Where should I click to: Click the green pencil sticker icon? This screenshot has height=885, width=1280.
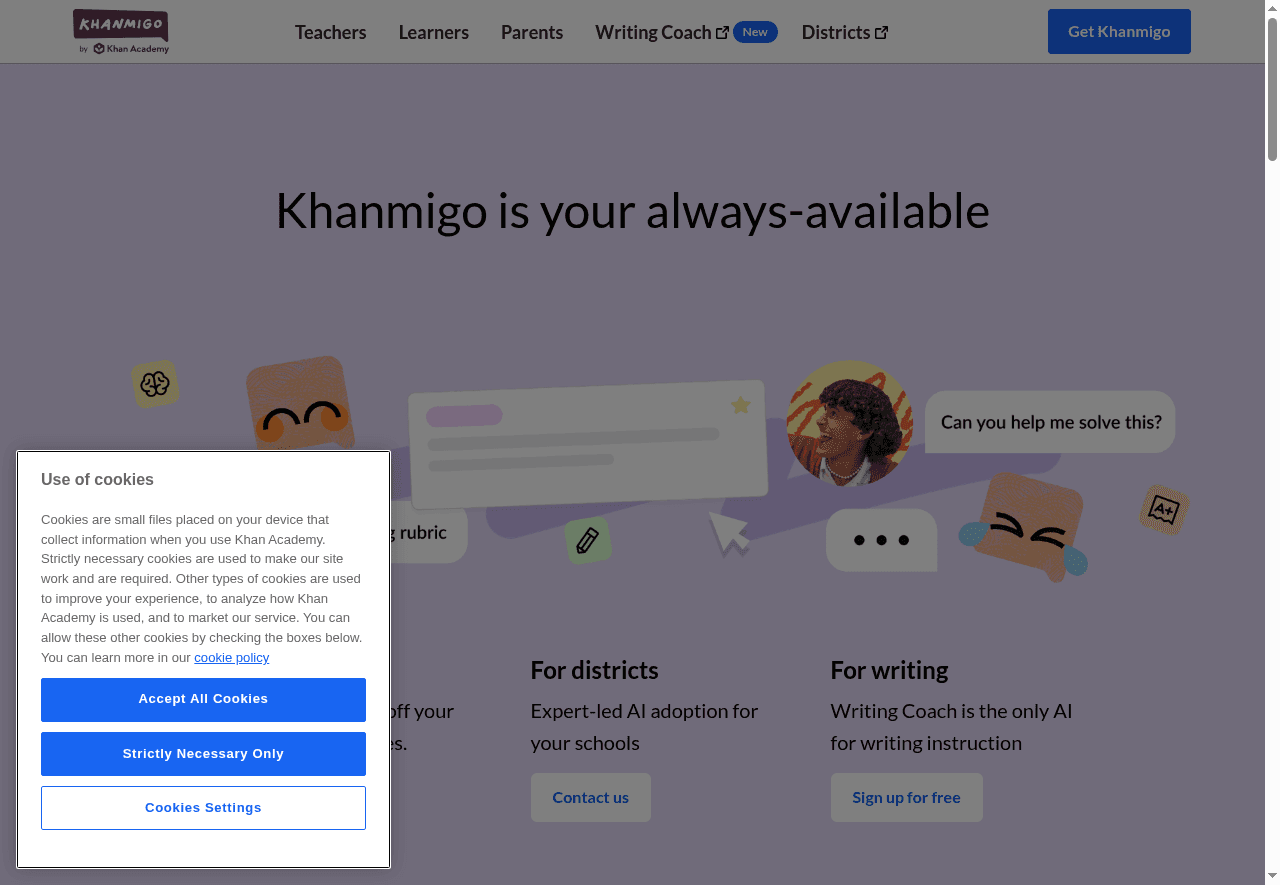pyautogui.click(x=588, y=540)
